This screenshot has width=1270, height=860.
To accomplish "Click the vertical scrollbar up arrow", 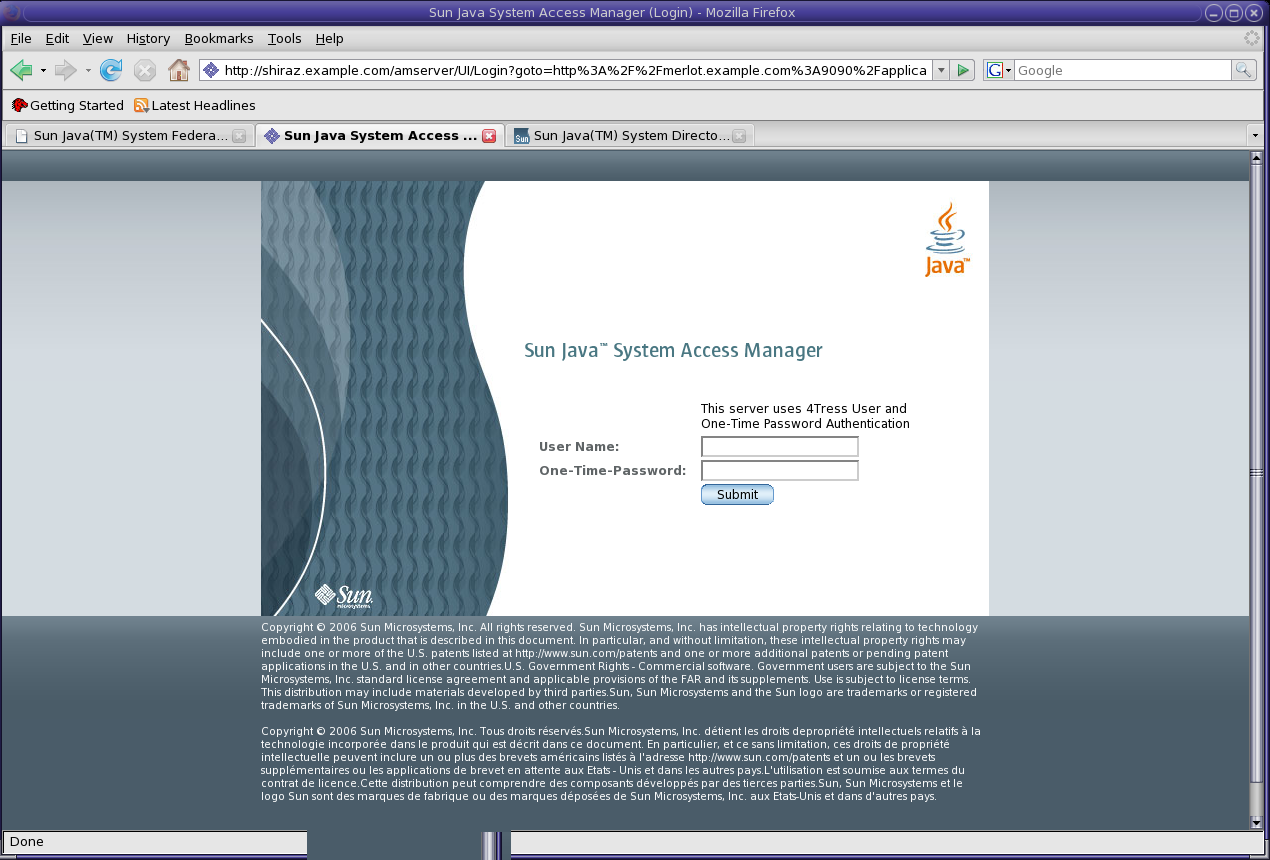I will point(1257,157).
